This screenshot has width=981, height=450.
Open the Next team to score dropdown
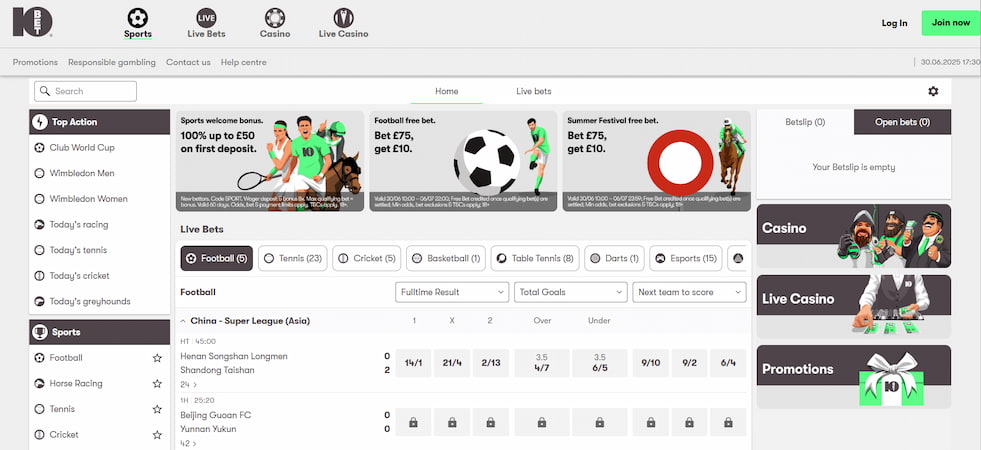coord(689,292)
